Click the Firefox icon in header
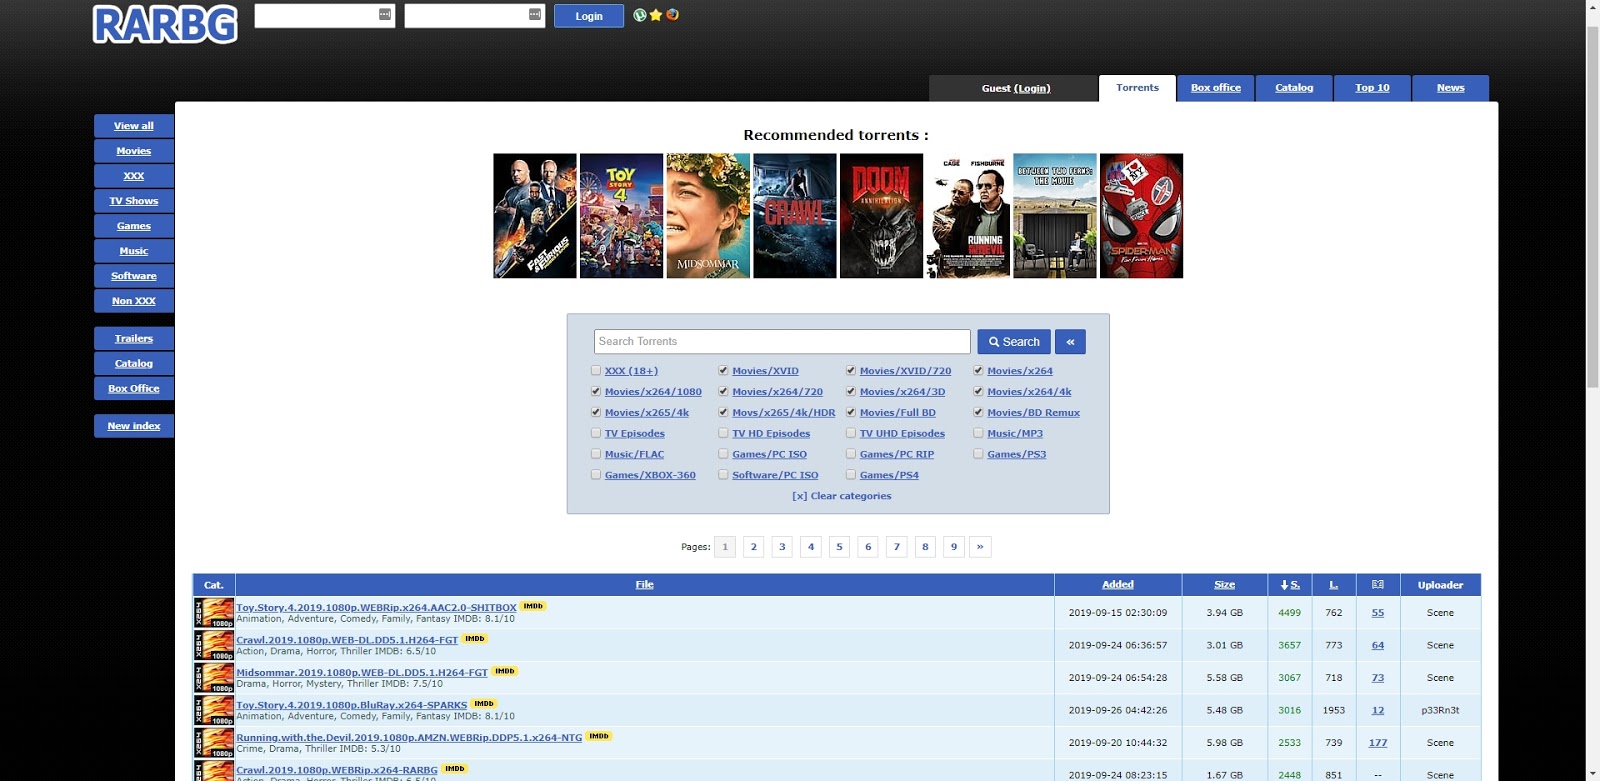This screenshot has width=1600, height=781. click(x=672, y=15)
